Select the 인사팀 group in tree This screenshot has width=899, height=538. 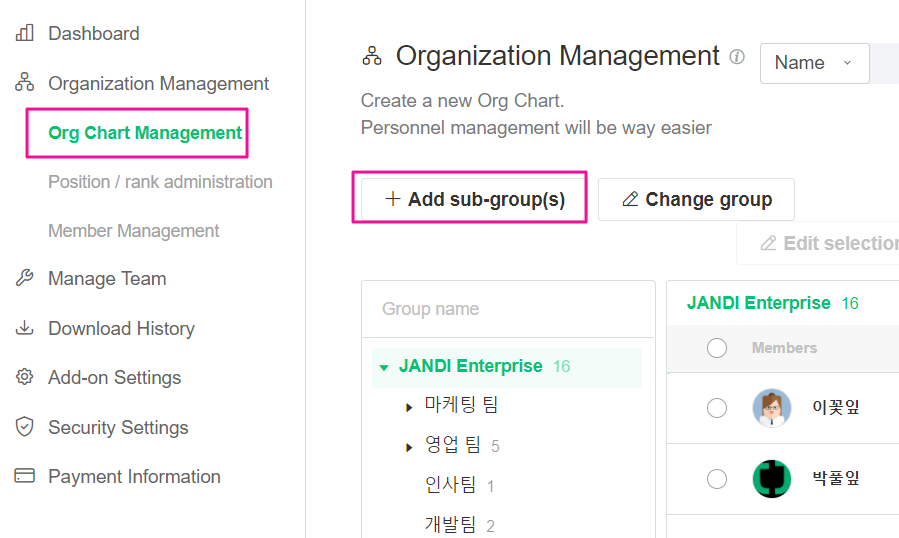coord(451,485)
